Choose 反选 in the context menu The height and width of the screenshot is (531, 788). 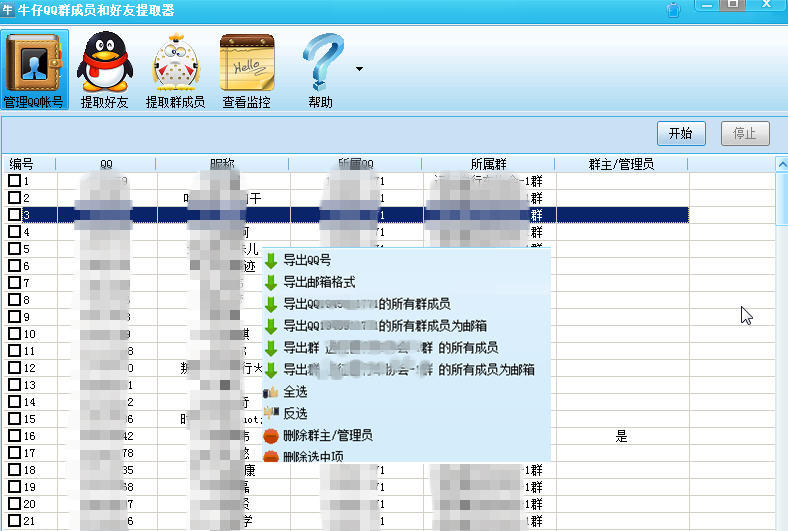coord(295,413)
